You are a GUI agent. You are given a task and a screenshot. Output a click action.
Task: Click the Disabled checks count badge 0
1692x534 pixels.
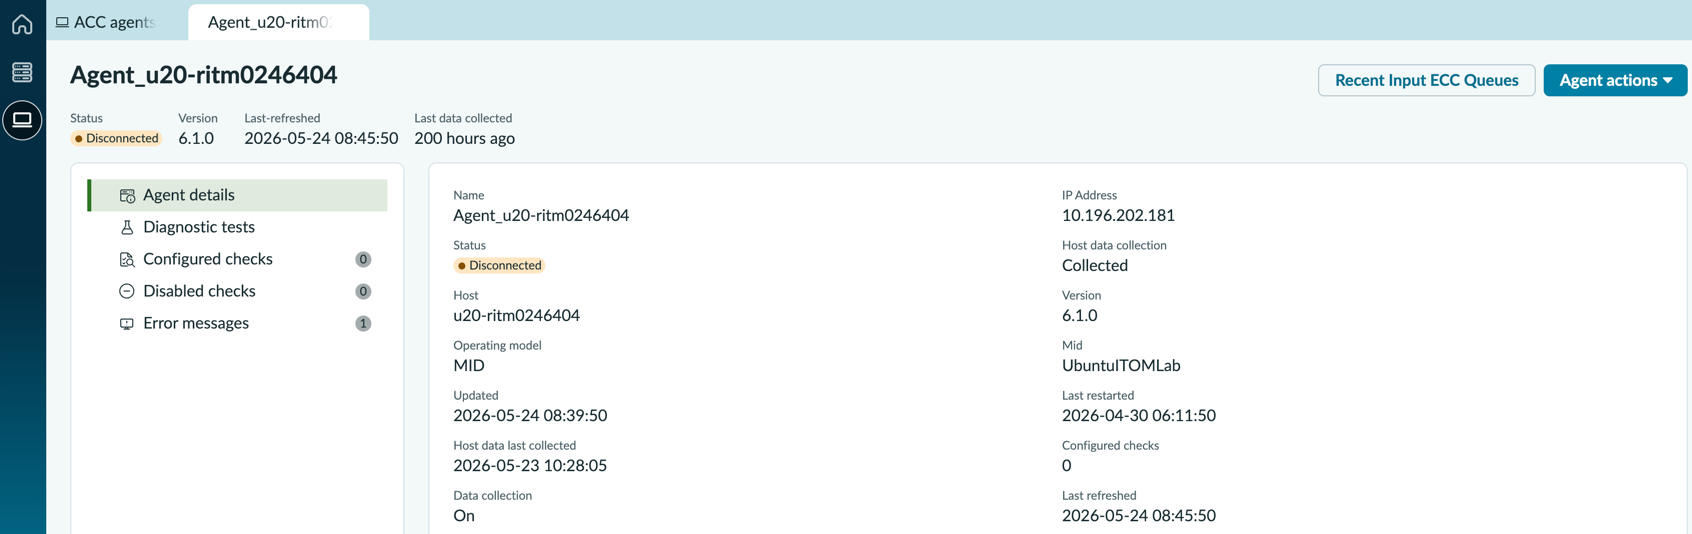coord(363,291)
